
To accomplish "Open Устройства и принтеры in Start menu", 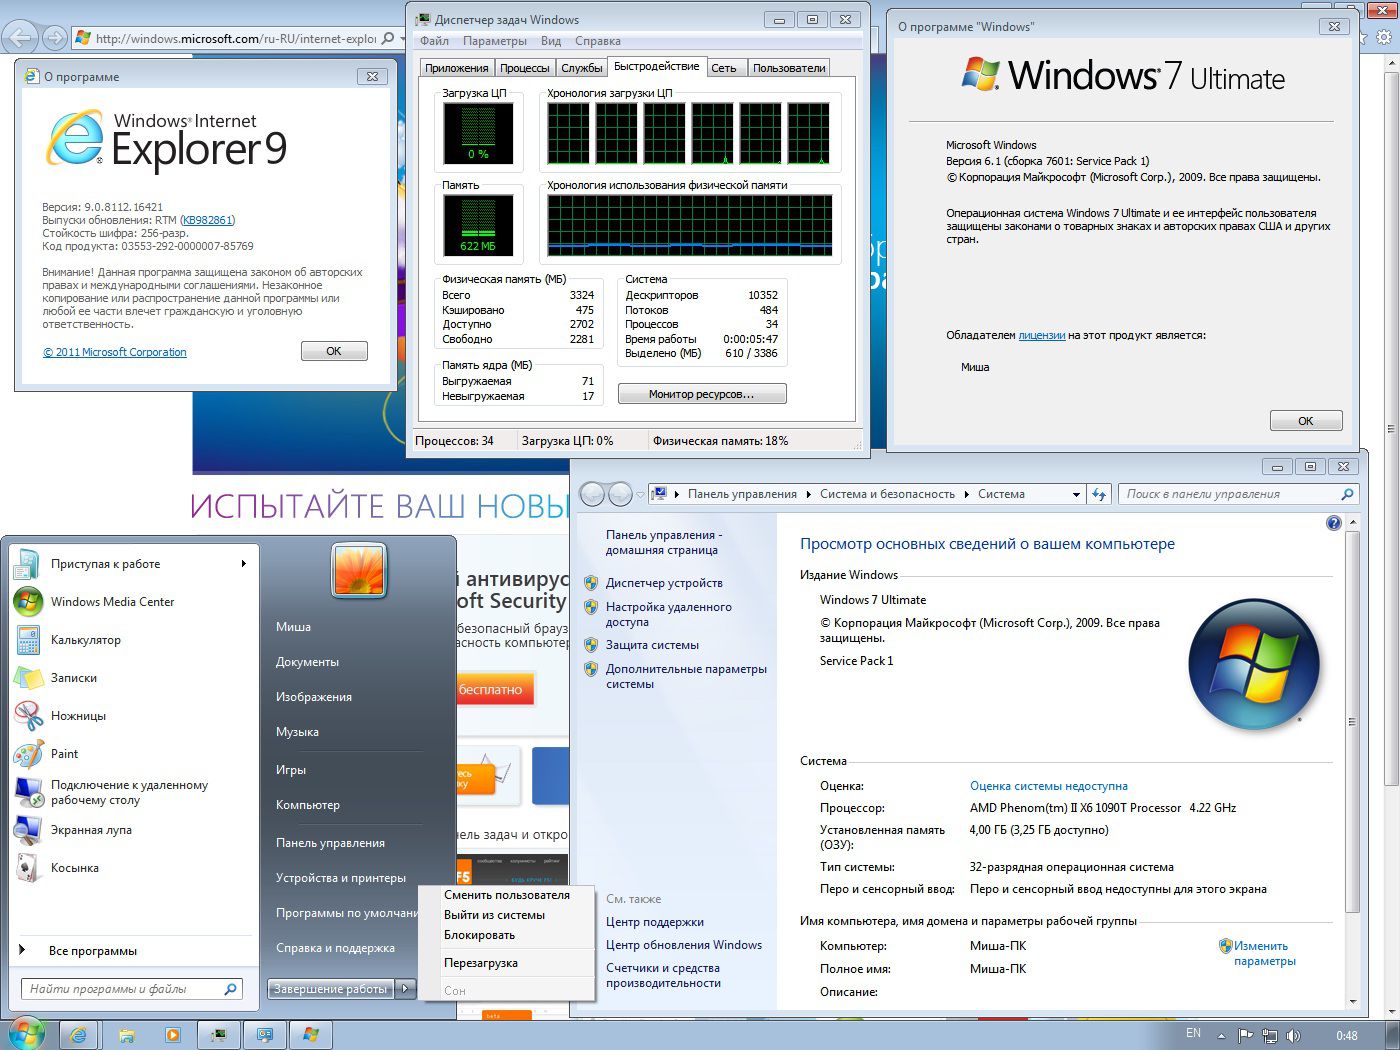I will (341, 878).
